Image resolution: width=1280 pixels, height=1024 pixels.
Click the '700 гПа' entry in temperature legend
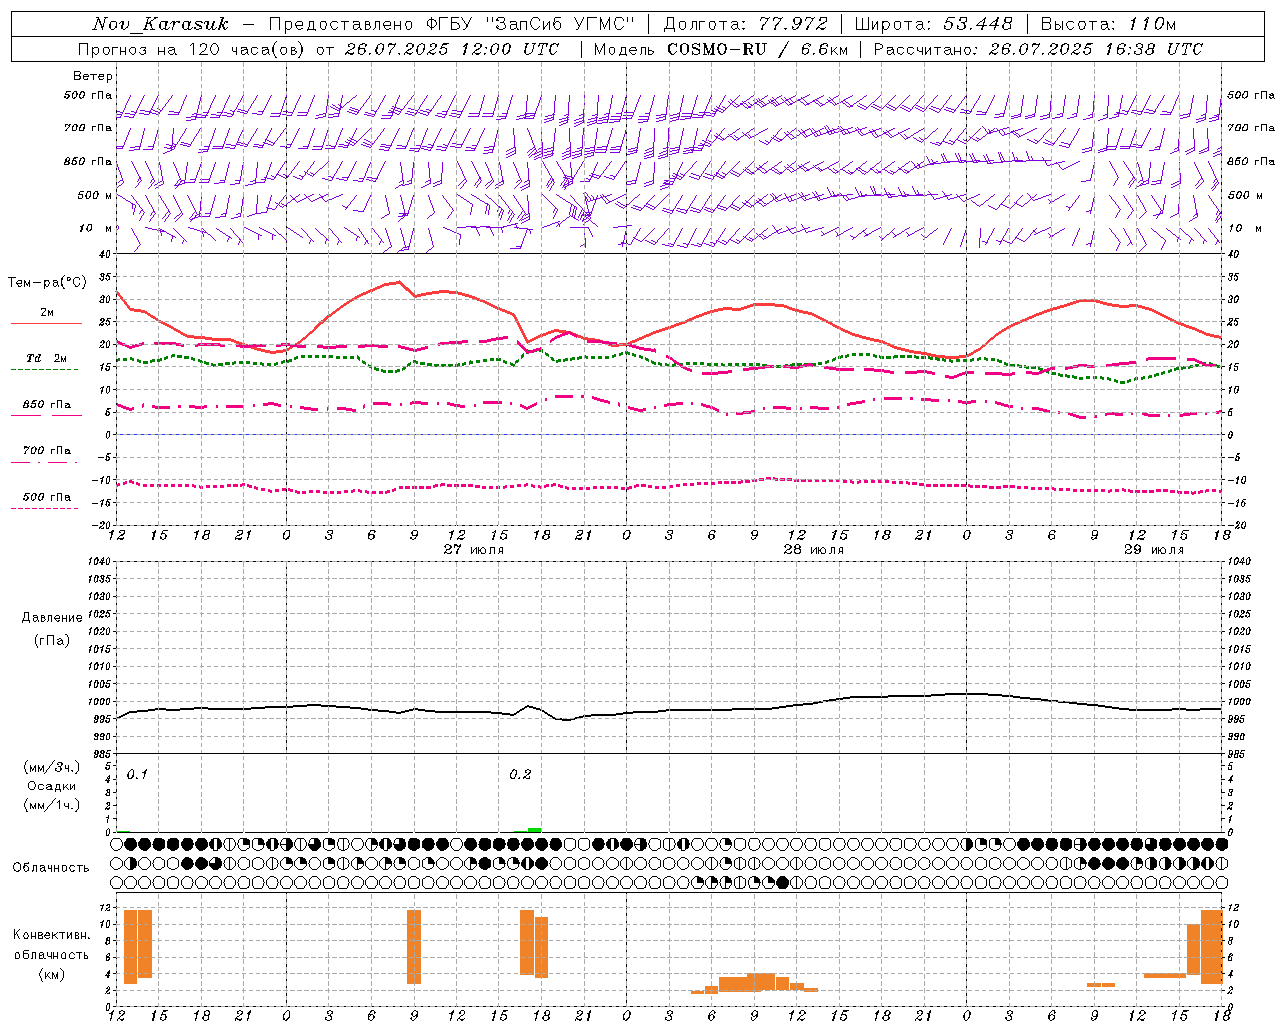46,451
